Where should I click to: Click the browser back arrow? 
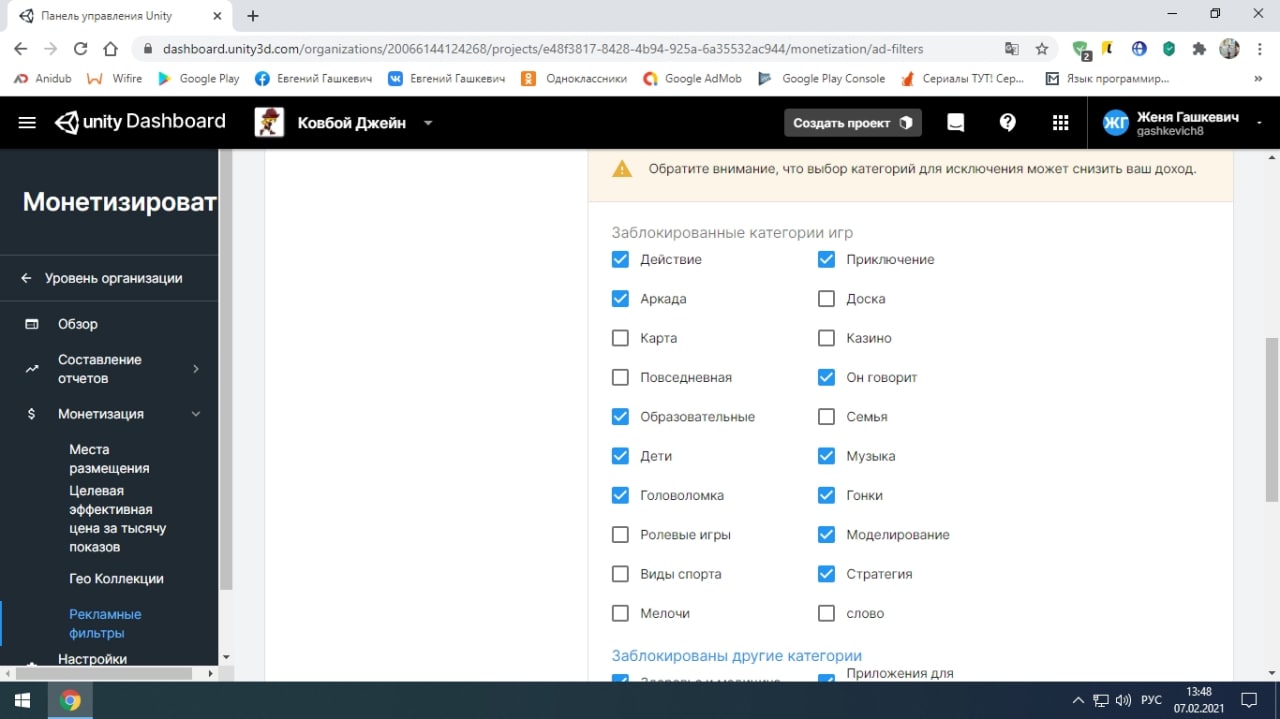[x=21, y=48]
